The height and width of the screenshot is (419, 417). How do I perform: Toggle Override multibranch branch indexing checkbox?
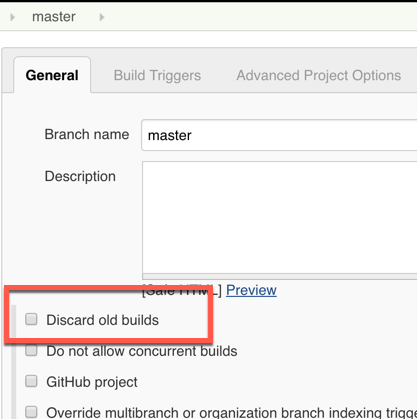tap(31, 412)
